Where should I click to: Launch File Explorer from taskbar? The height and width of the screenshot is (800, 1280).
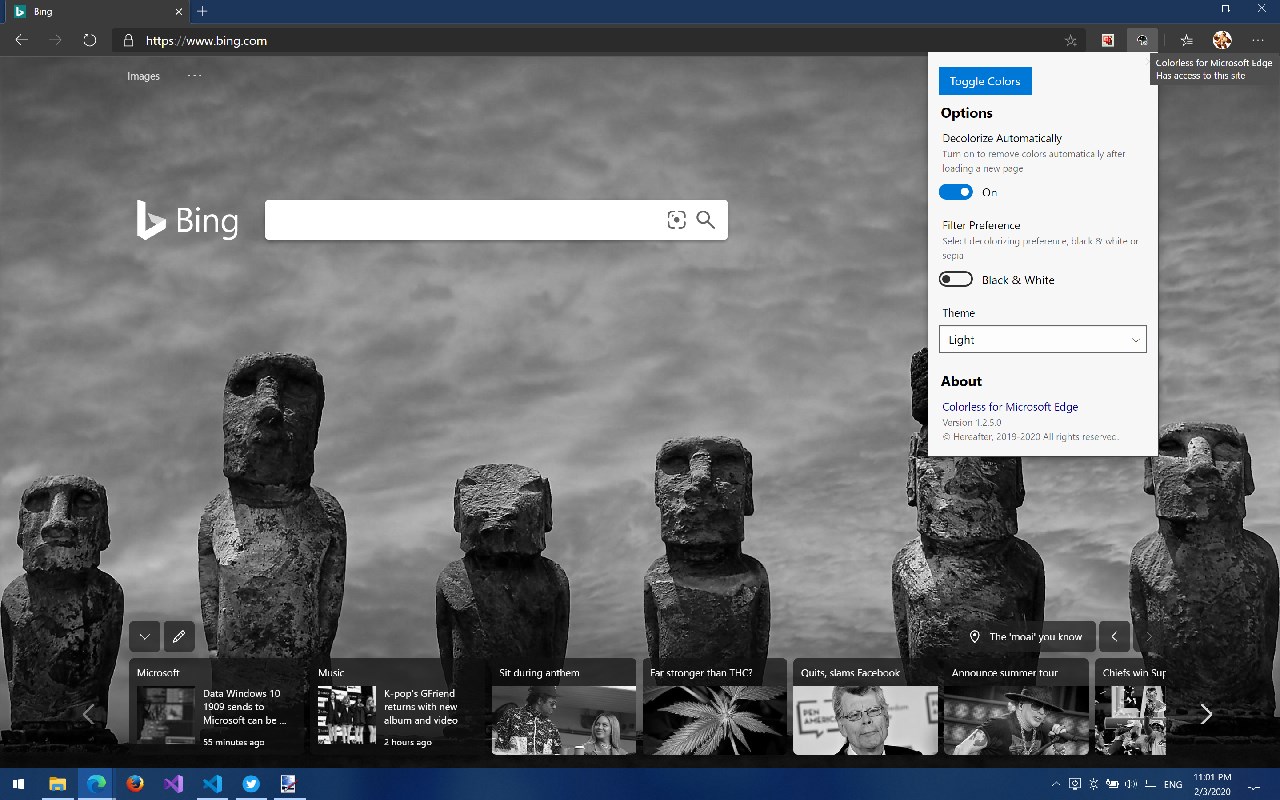coord(57,784)
